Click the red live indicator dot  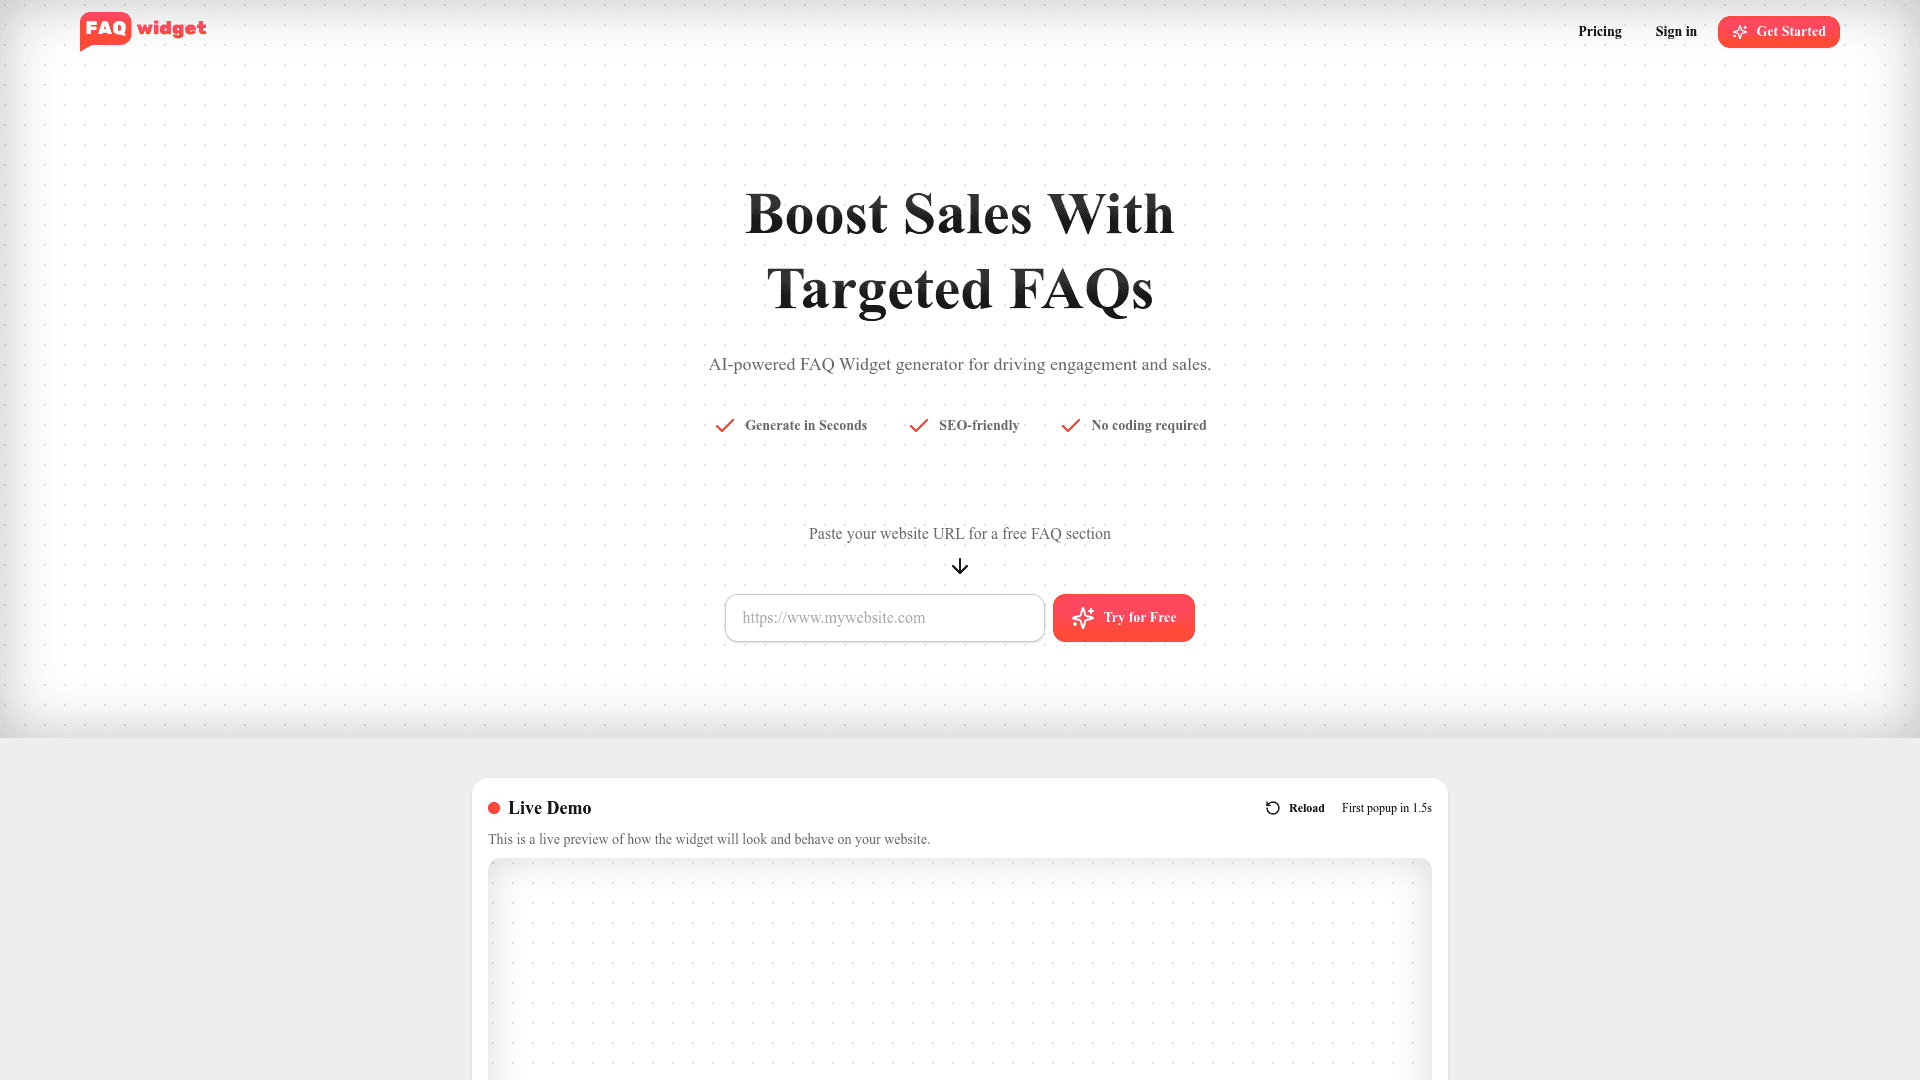click(x=495, y=808)
